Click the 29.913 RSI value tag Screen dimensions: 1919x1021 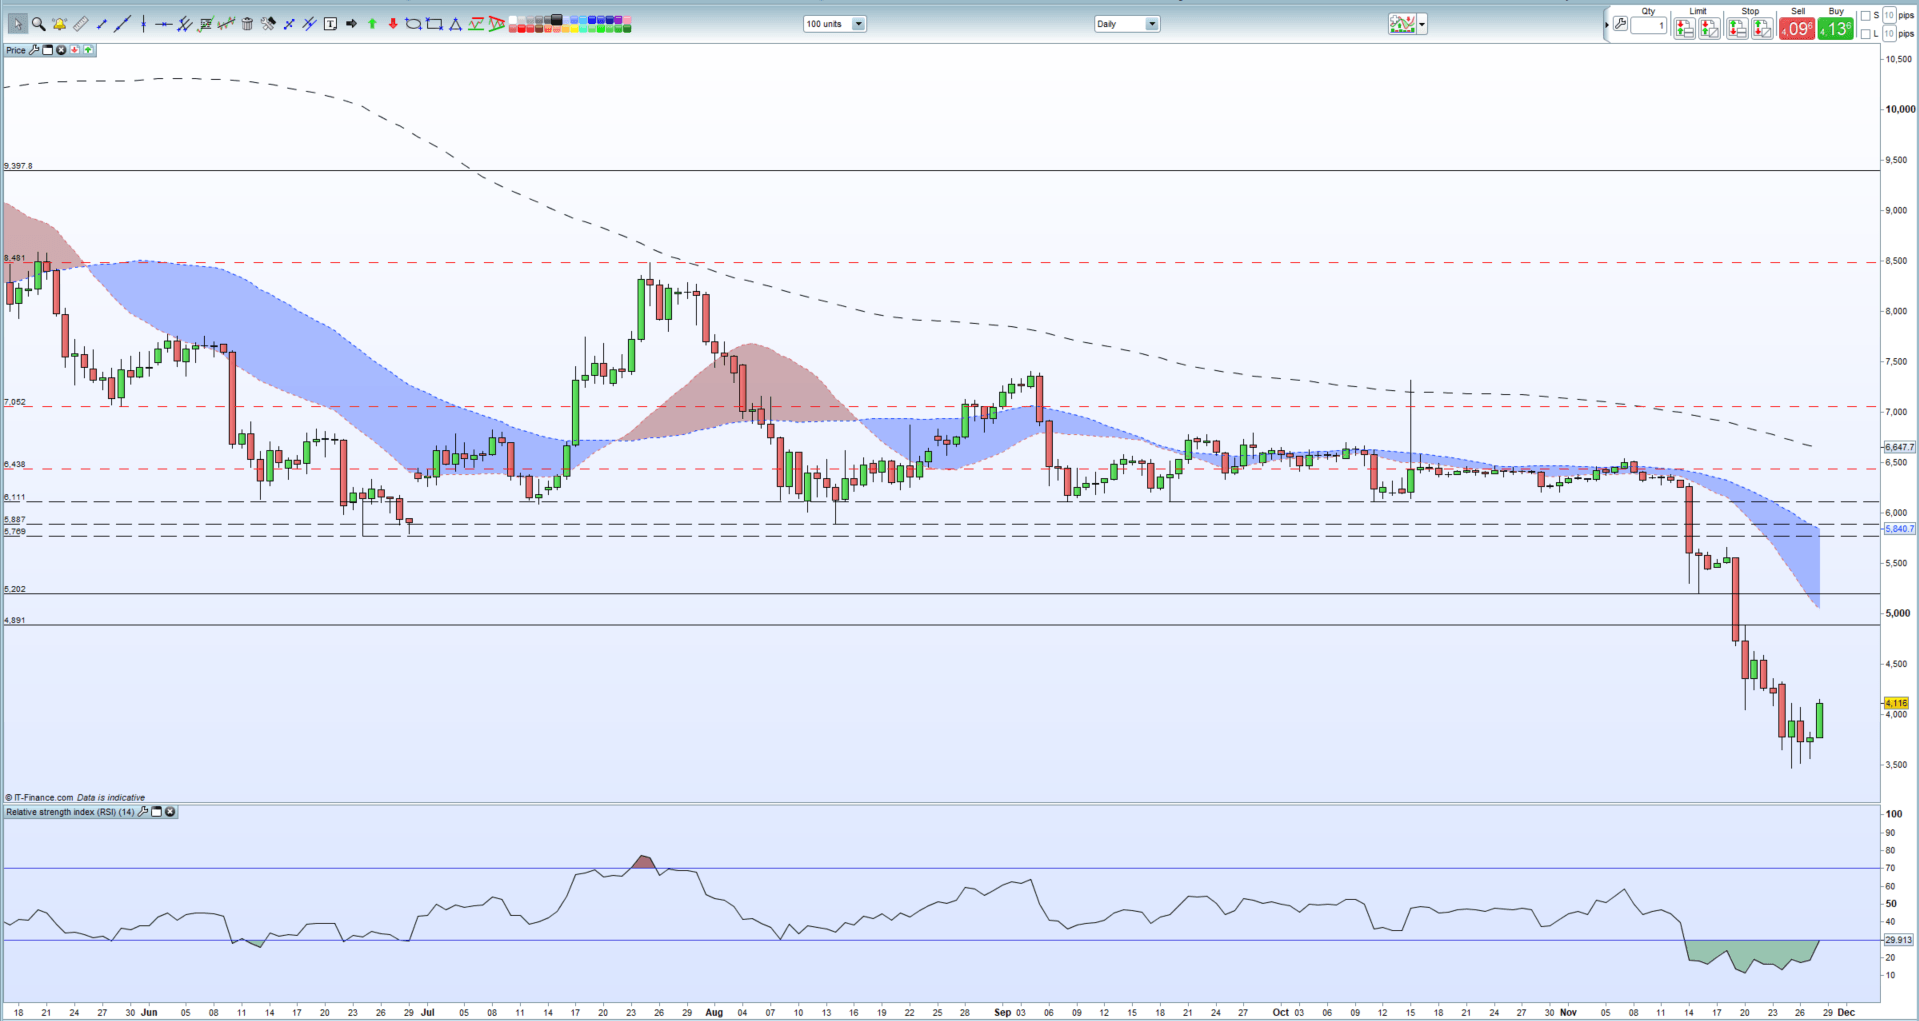click(x=1898, y=940)
